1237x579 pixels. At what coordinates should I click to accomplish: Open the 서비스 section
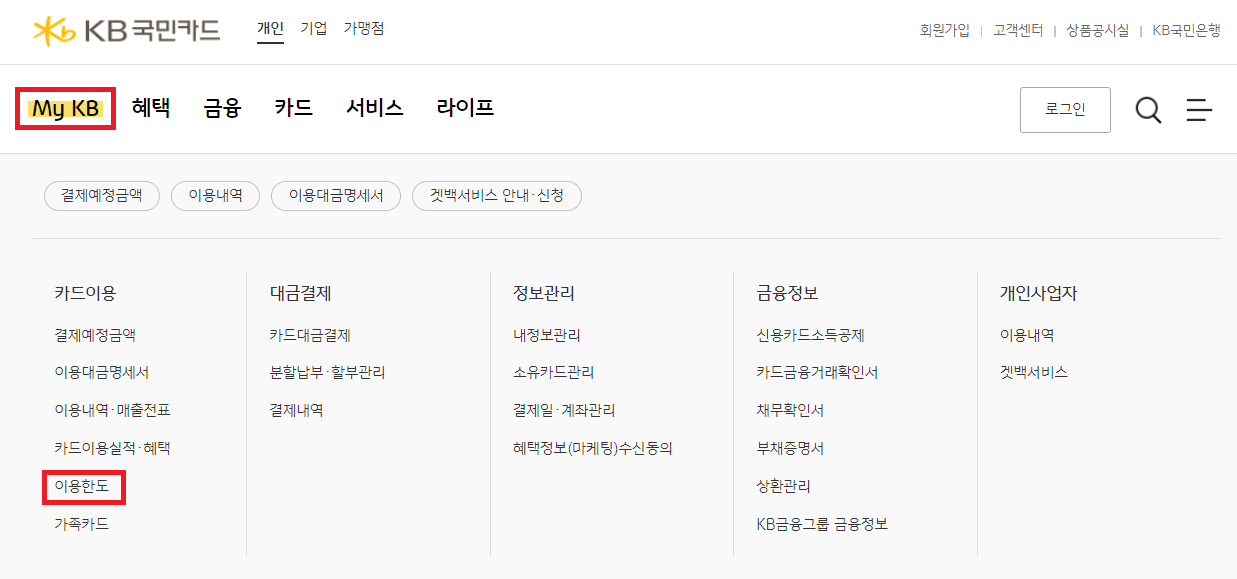(373, 108)
